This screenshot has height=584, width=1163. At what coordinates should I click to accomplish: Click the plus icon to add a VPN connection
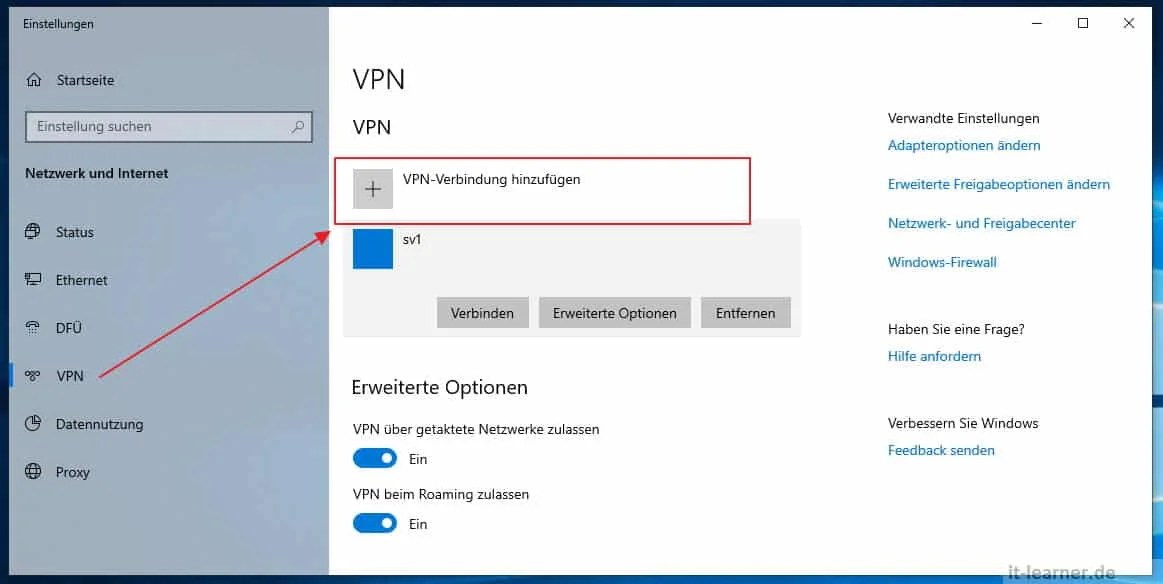click(372, 188)
